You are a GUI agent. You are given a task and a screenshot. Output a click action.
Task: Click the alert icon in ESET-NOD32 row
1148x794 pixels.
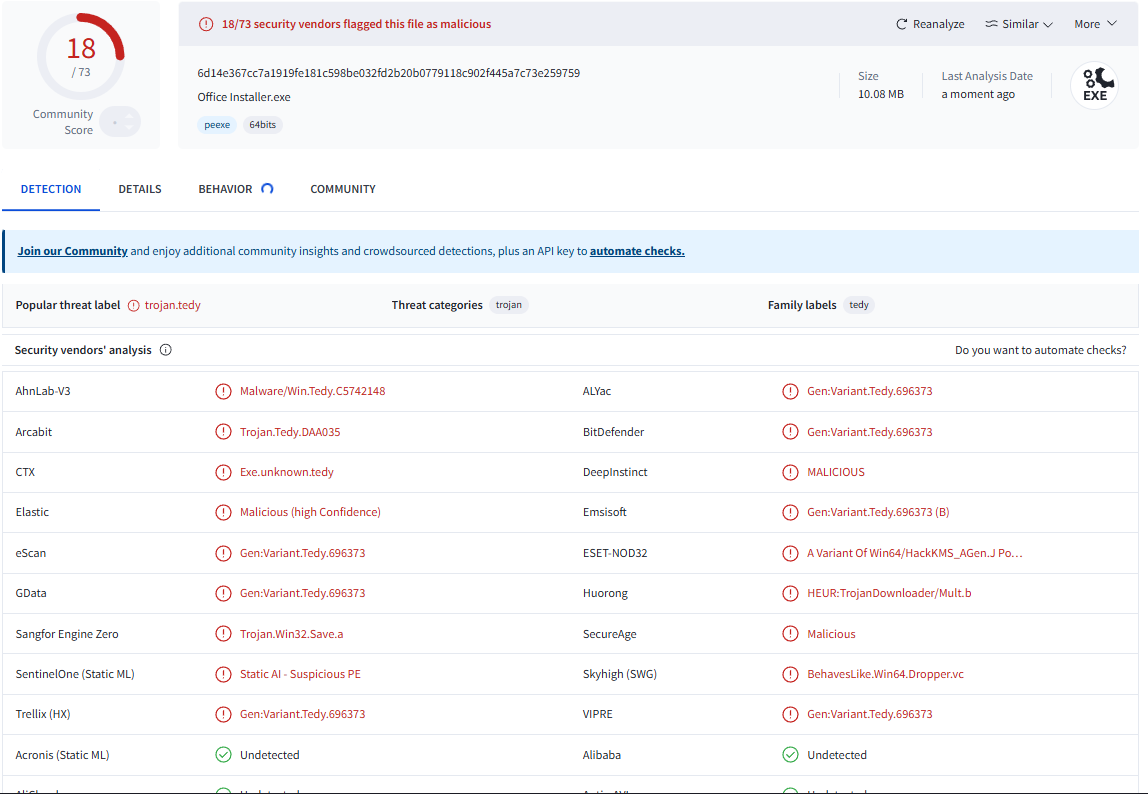[790, 553]
